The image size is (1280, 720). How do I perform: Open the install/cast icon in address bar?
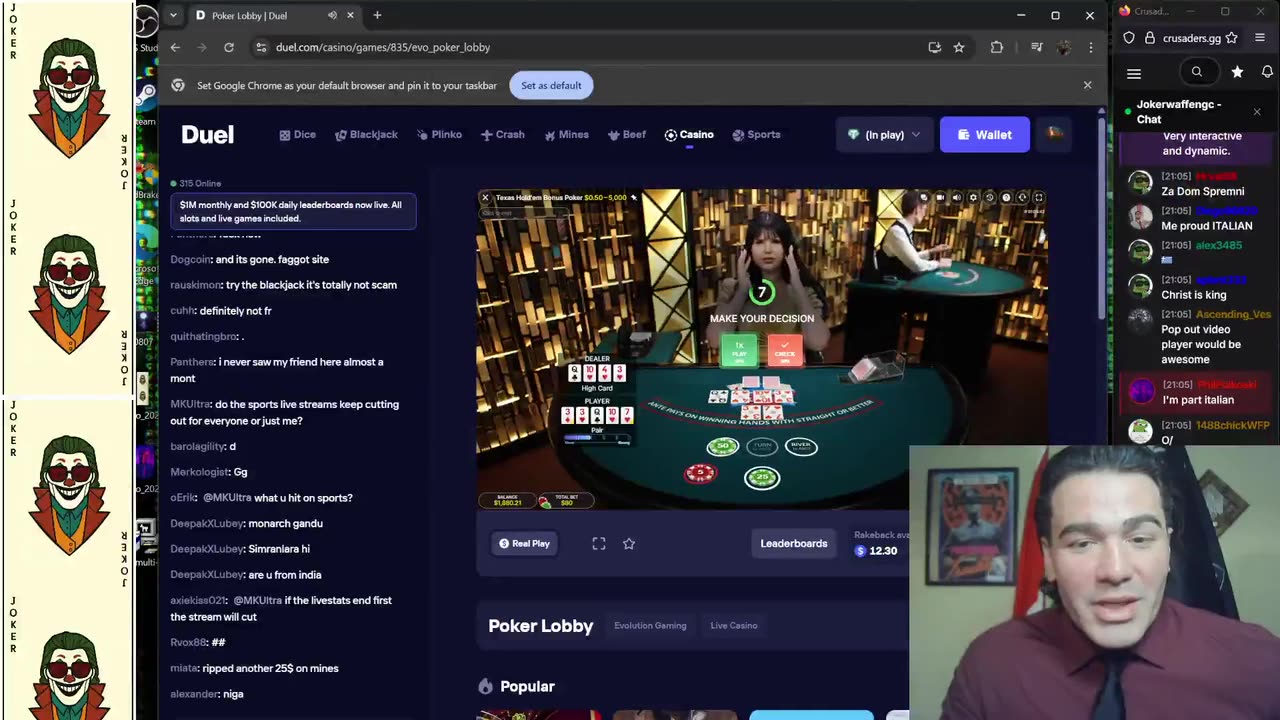click(x=935, y=47)
